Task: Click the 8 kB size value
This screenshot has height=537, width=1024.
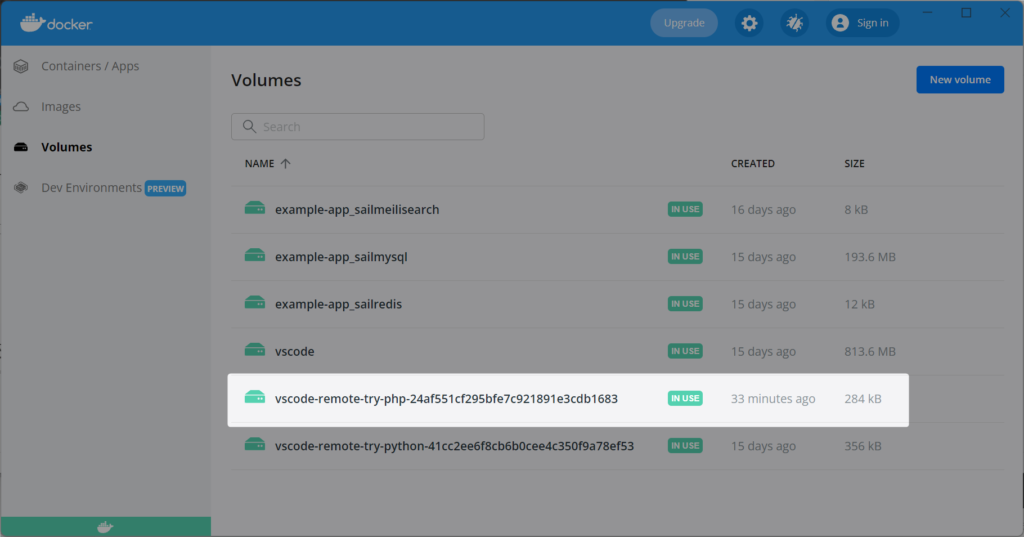Action: click(856, 210)
